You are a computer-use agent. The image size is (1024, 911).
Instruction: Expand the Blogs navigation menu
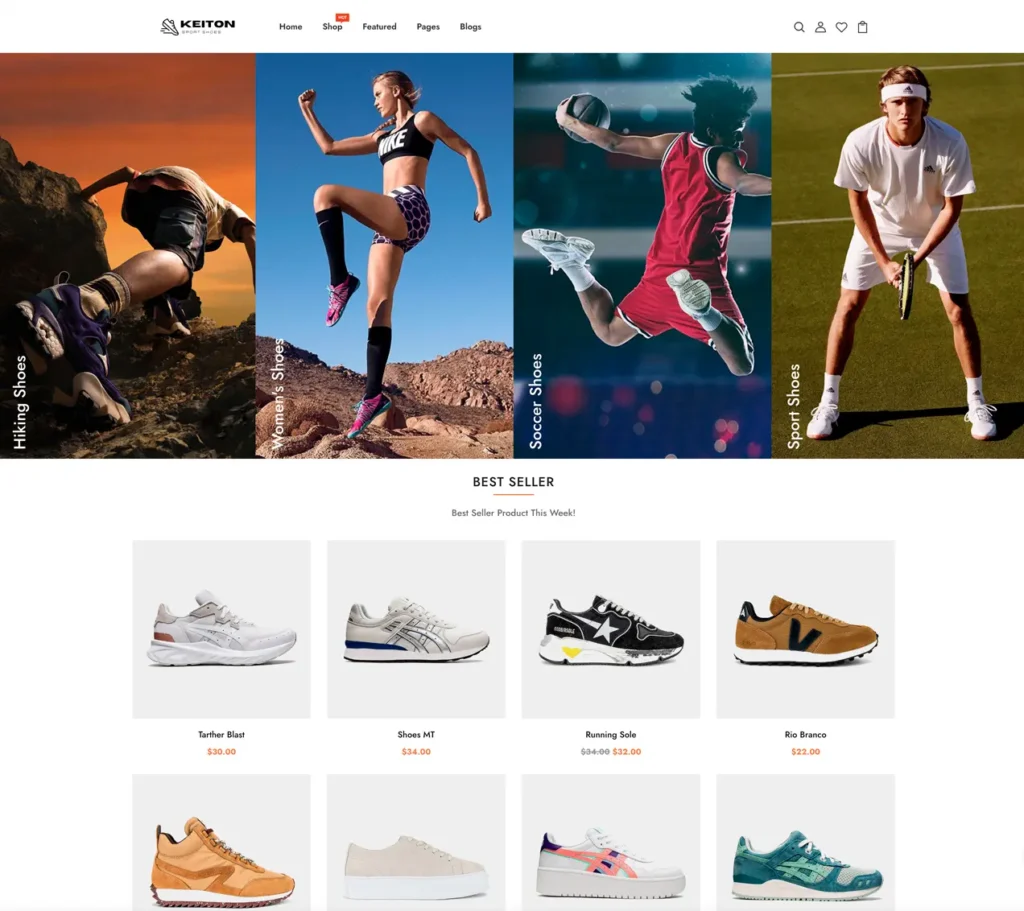tap(470, 27)
